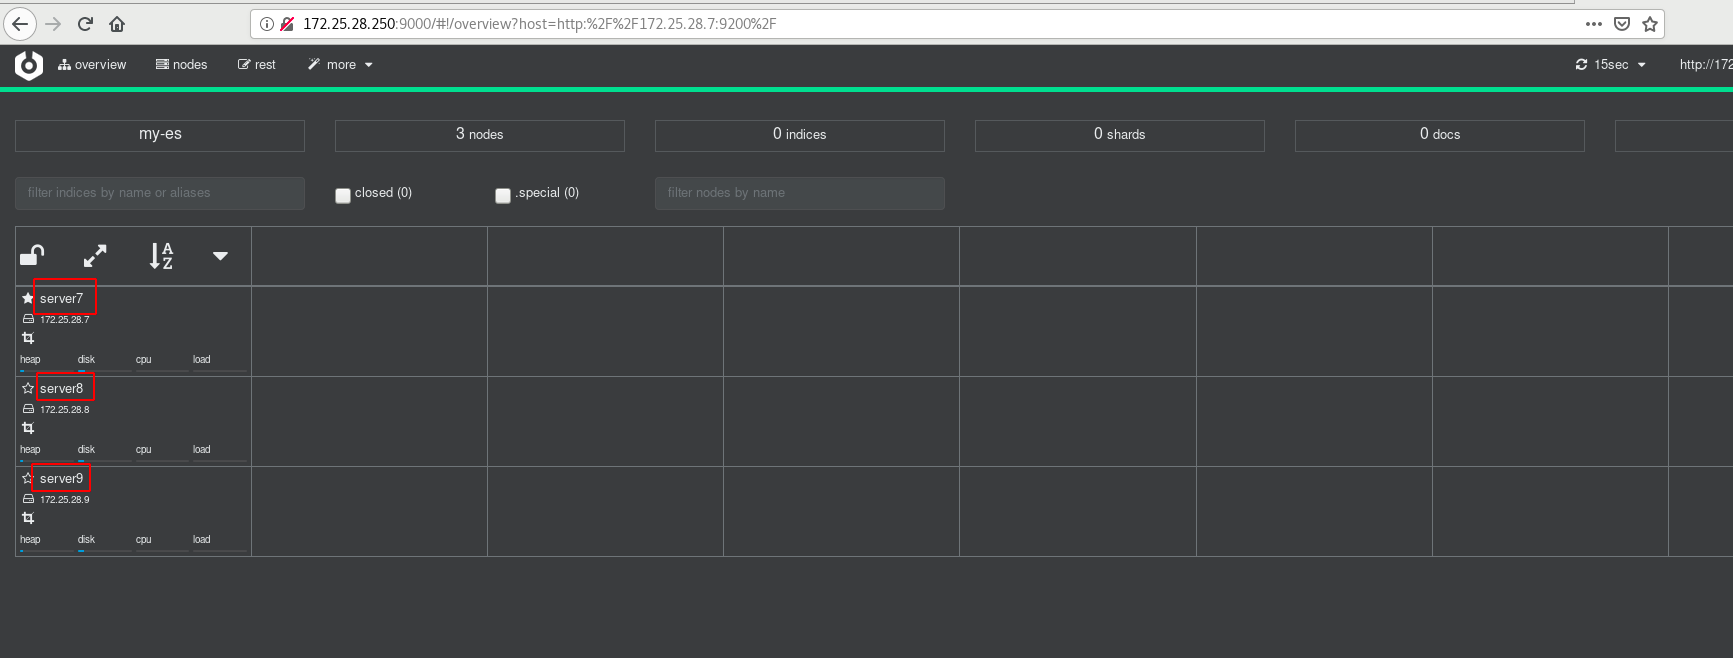This screenshot has width=1733, height=658.
Task: Go back with the browser back arrow
Action: pos(20,24)
